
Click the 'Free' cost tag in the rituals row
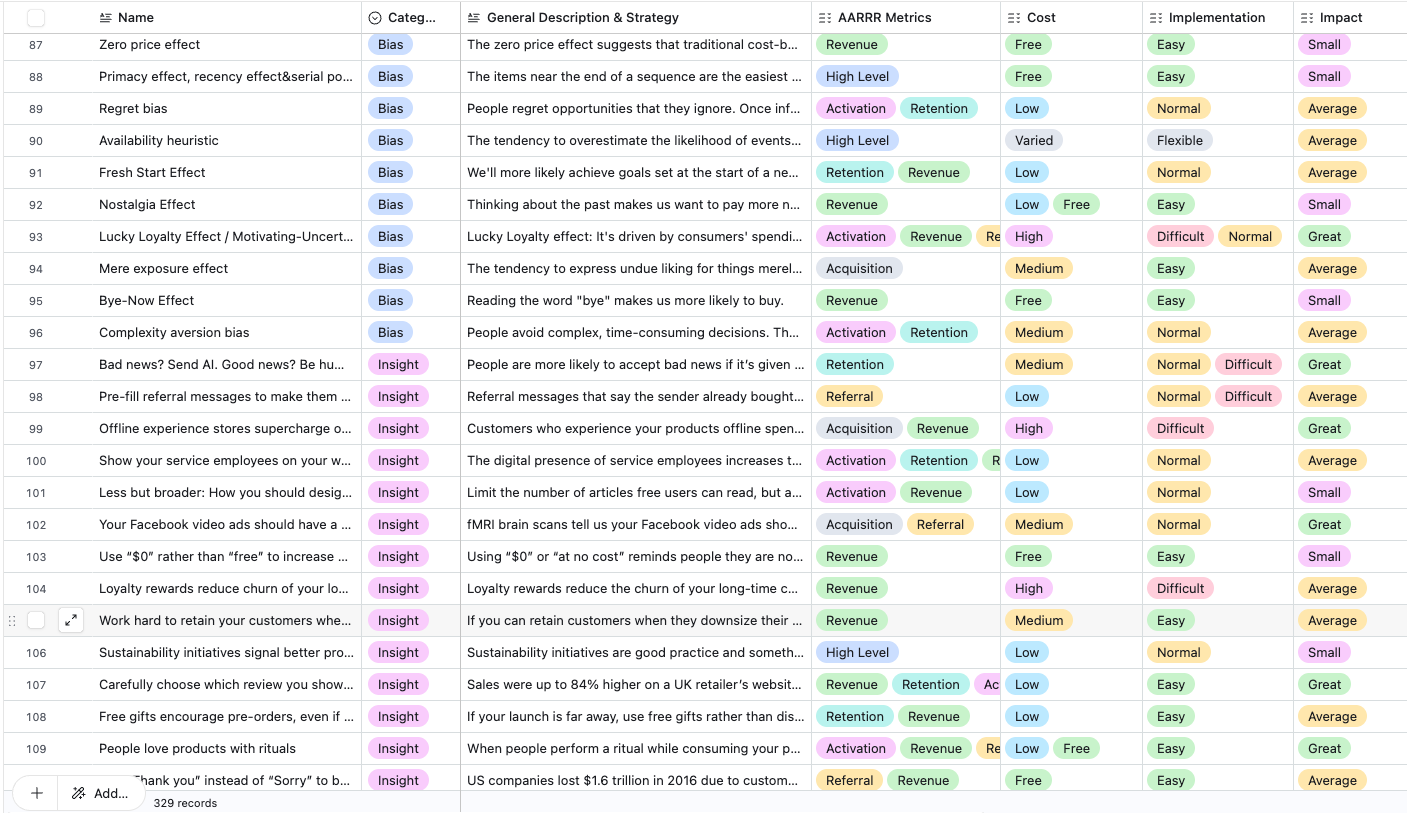(x=1076, y=748)
